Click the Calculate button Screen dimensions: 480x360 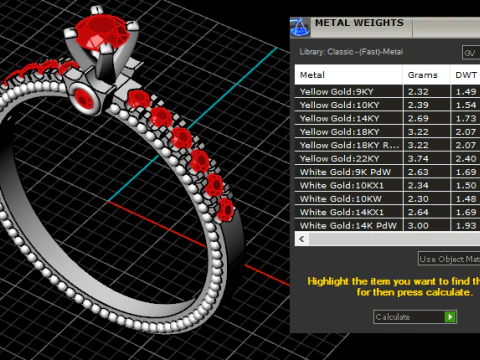pyautogui.click(x=415, y=317)
